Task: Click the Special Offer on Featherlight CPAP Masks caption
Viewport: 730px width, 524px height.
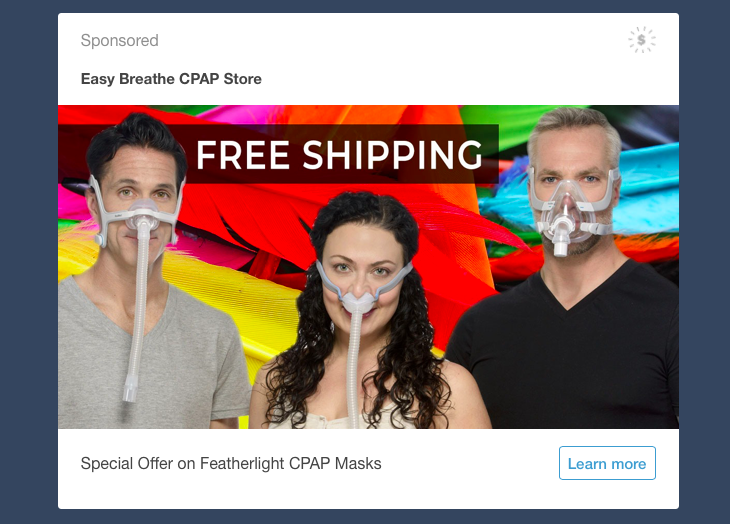Action: coord(231,464)
